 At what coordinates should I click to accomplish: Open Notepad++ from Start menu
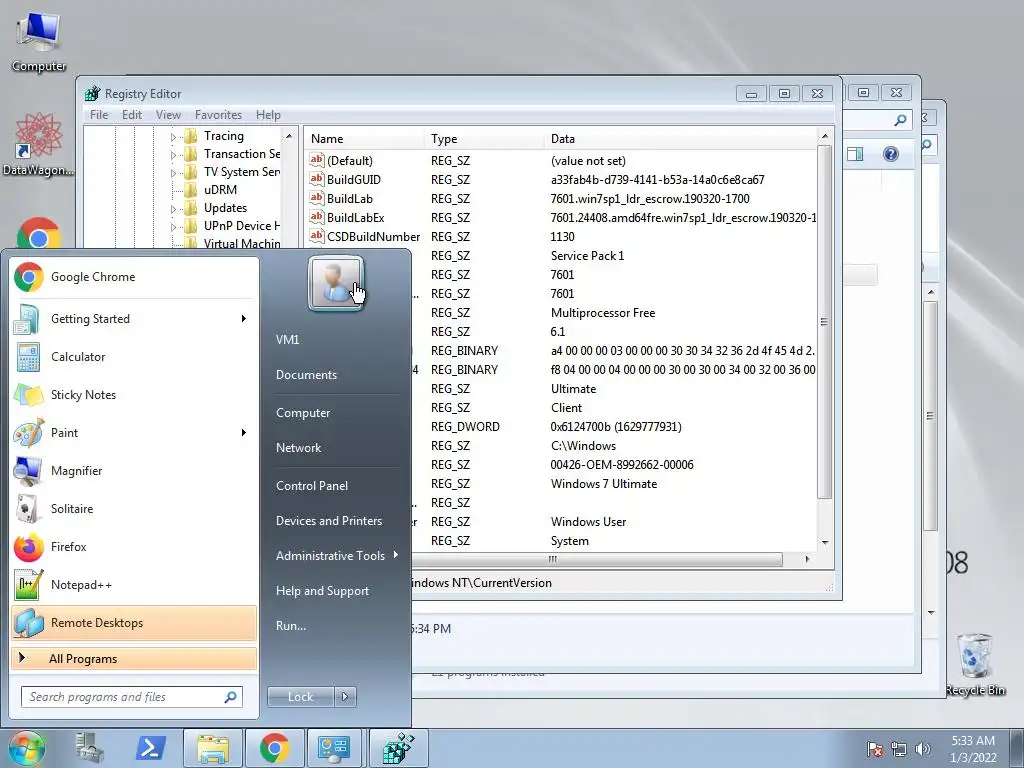134,584
